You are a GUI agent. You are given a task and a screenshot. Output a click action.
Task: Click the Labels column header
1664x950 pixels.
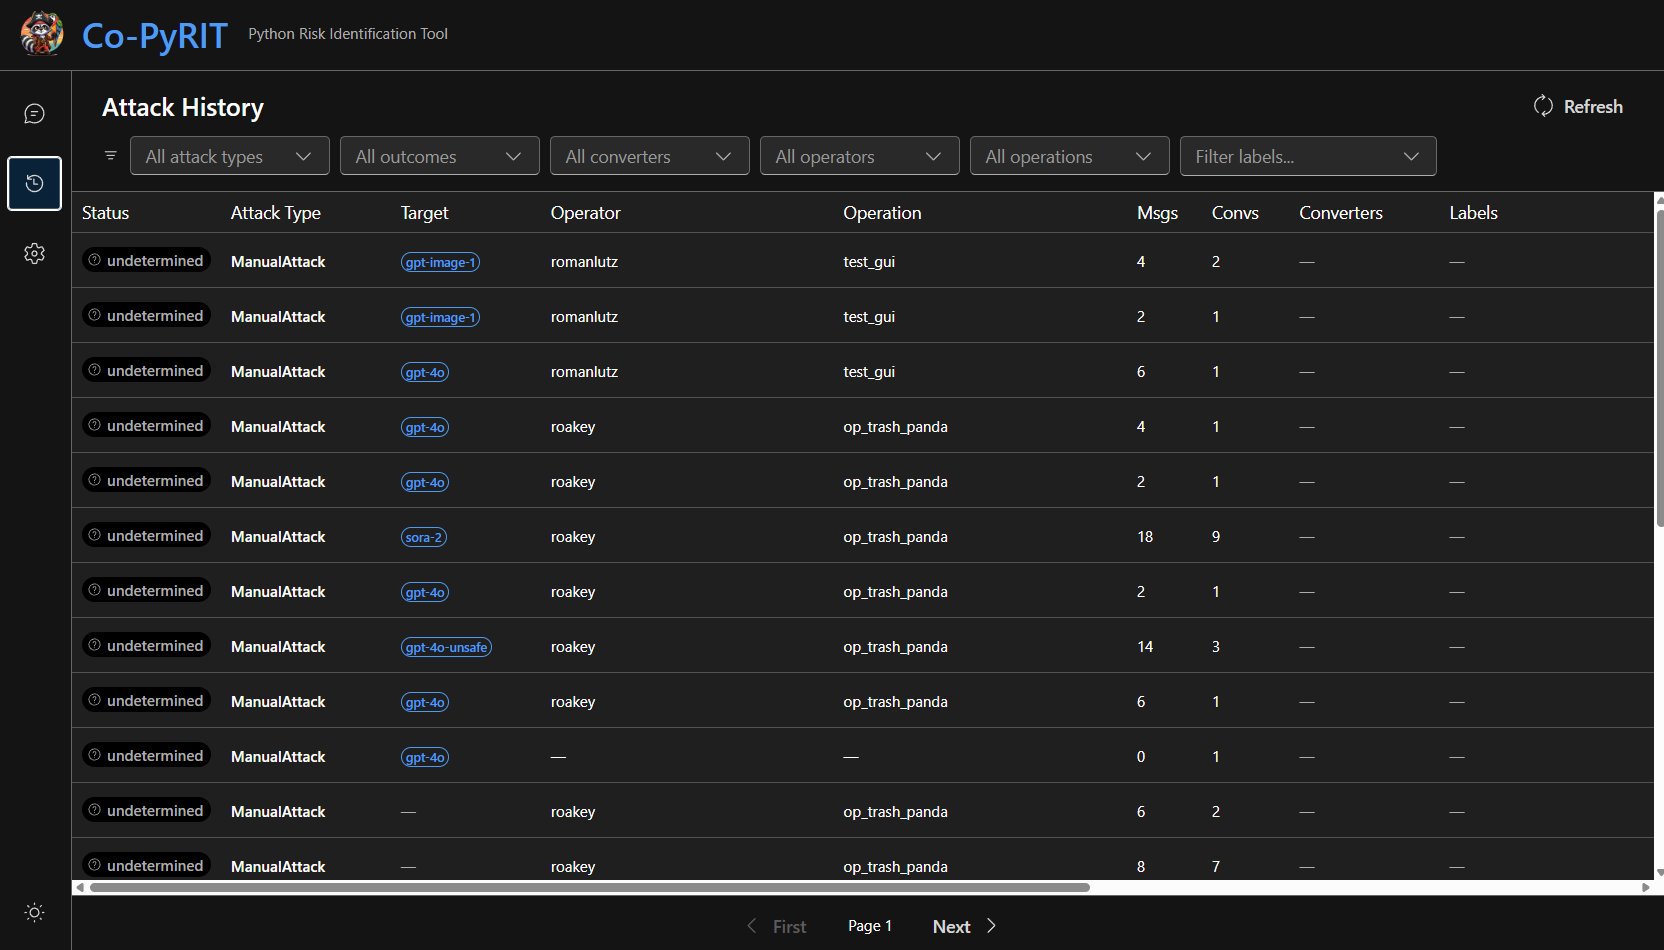tap(1474, 213)
